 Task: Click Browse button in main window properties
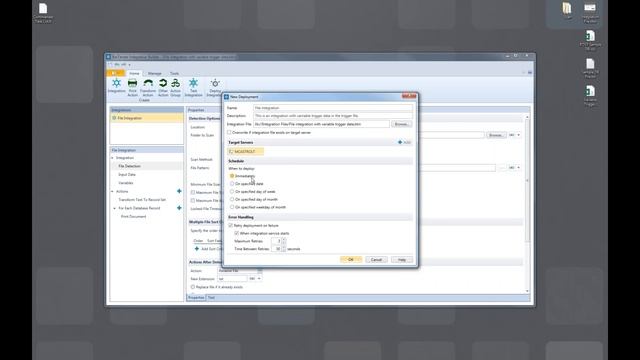tap(496, 135)
